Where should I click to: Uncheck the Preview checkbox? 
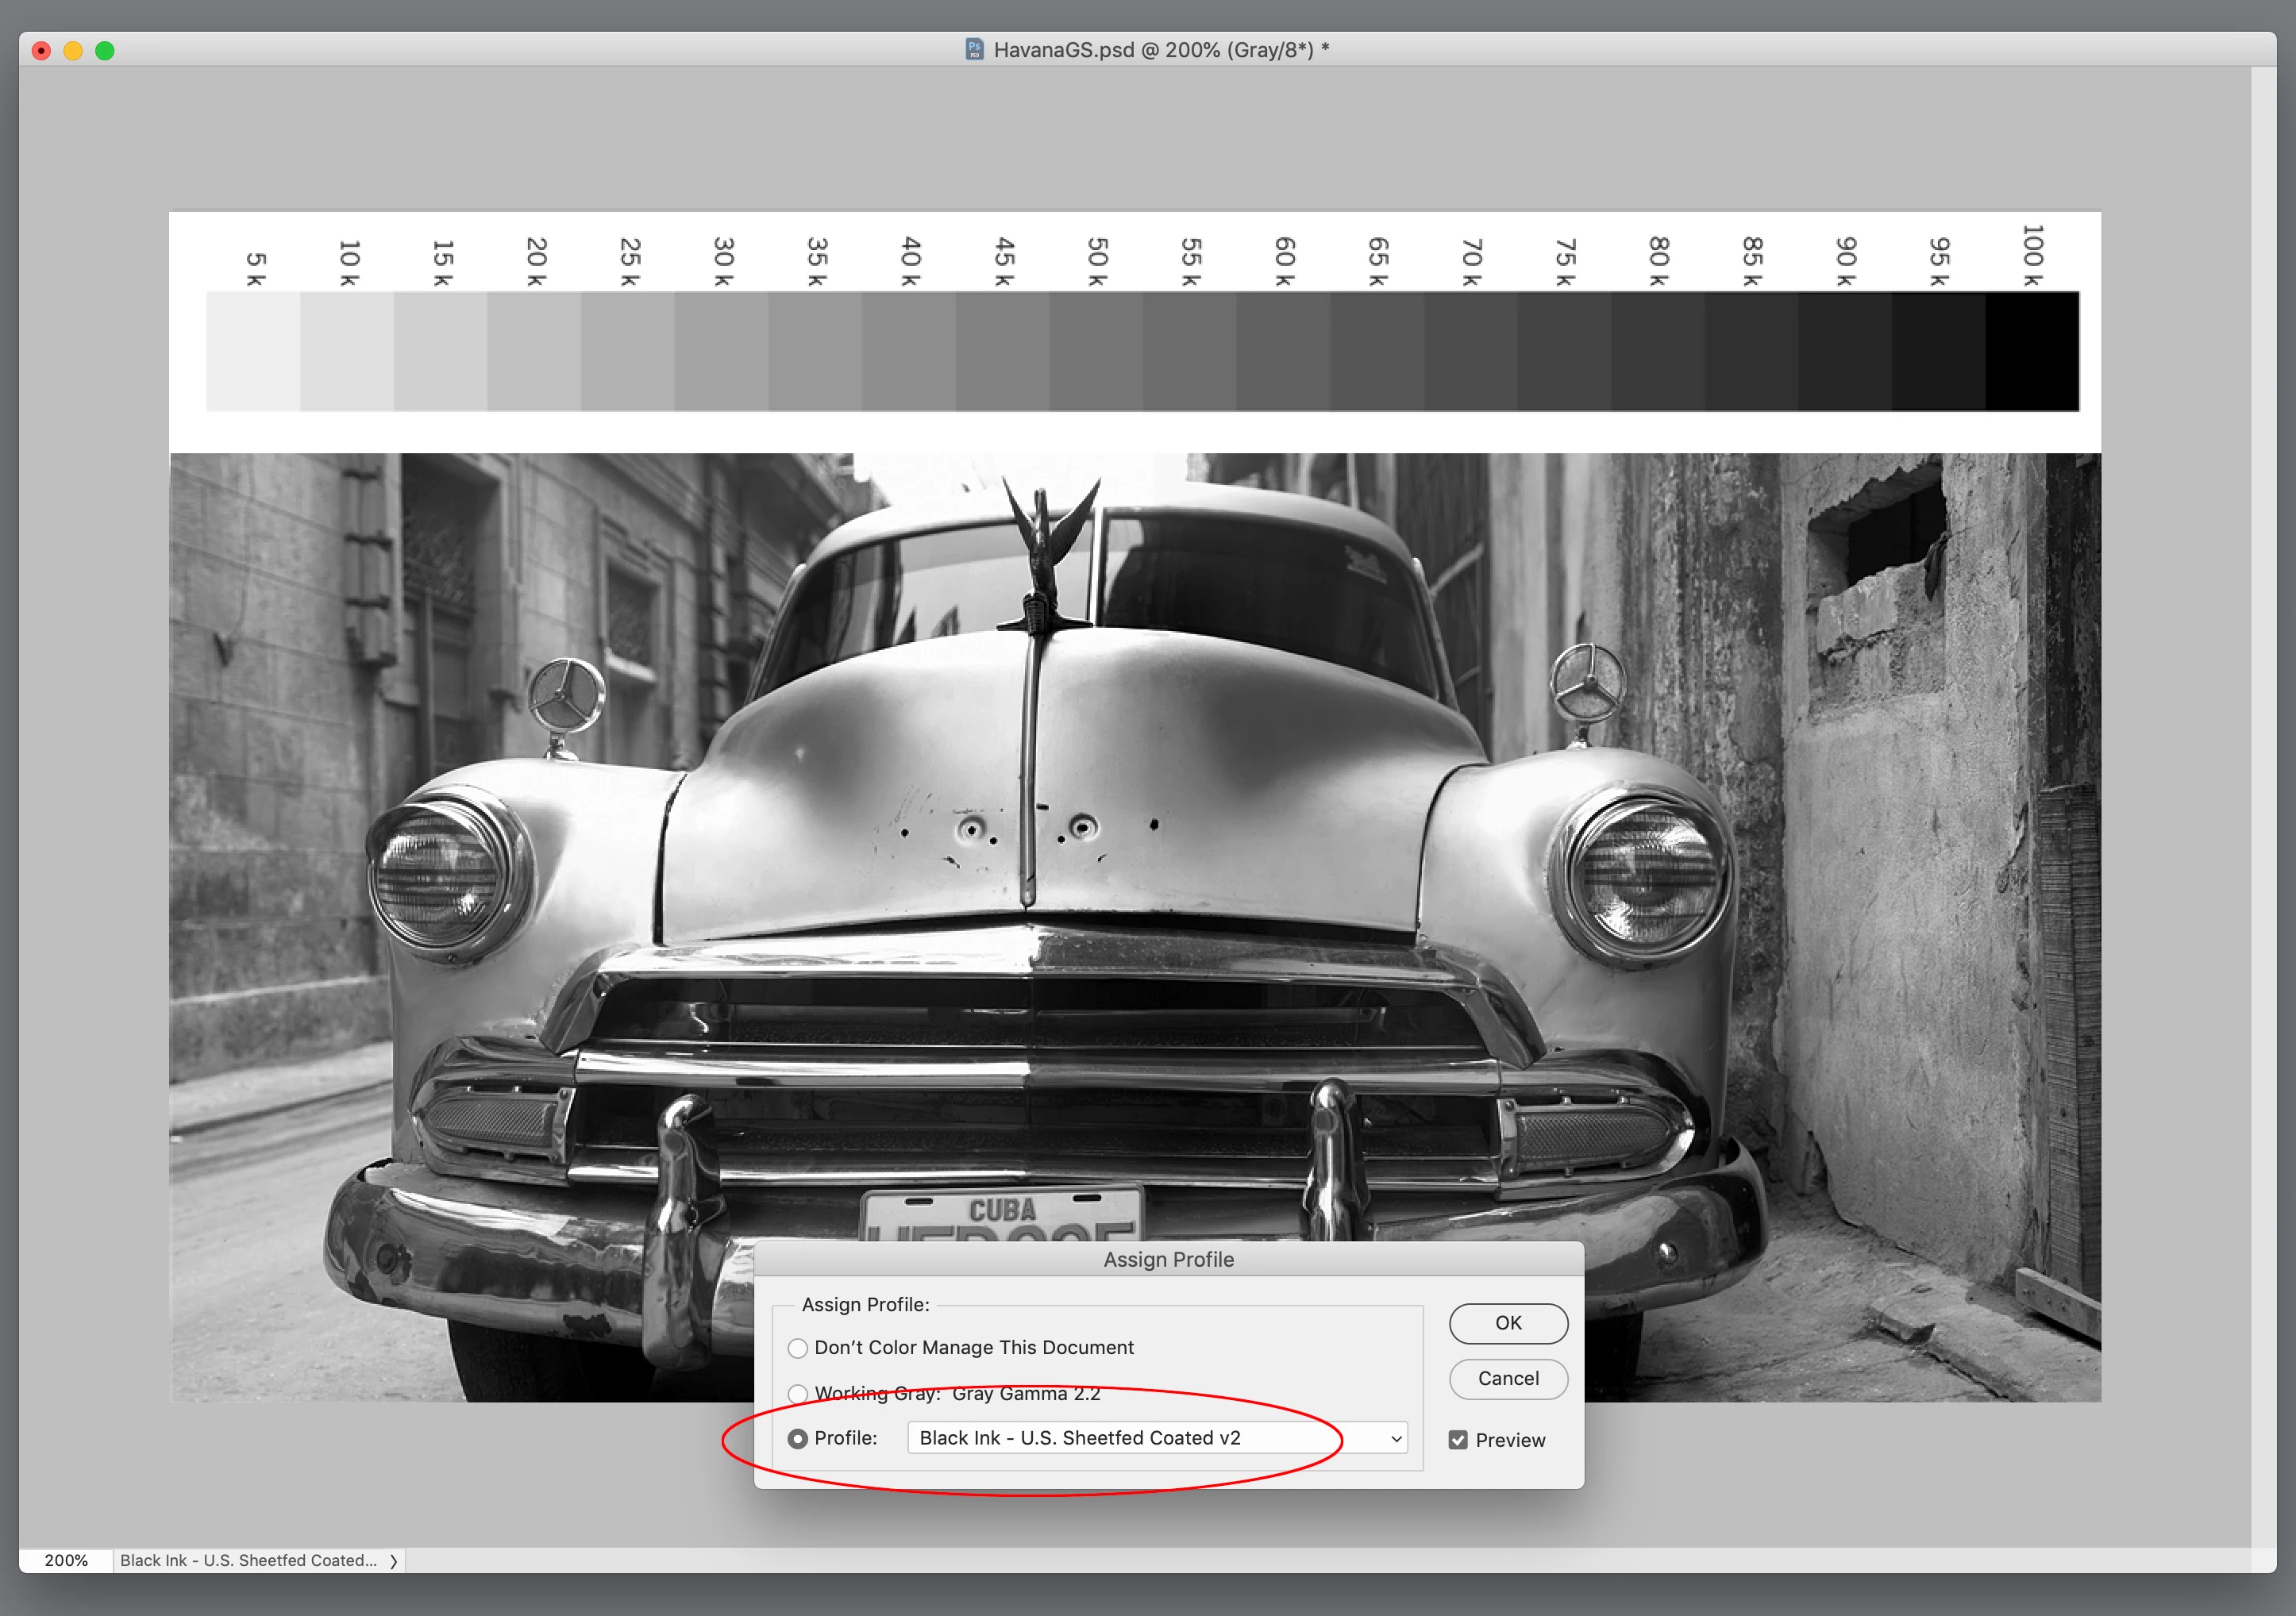tap(1458, 1440)
